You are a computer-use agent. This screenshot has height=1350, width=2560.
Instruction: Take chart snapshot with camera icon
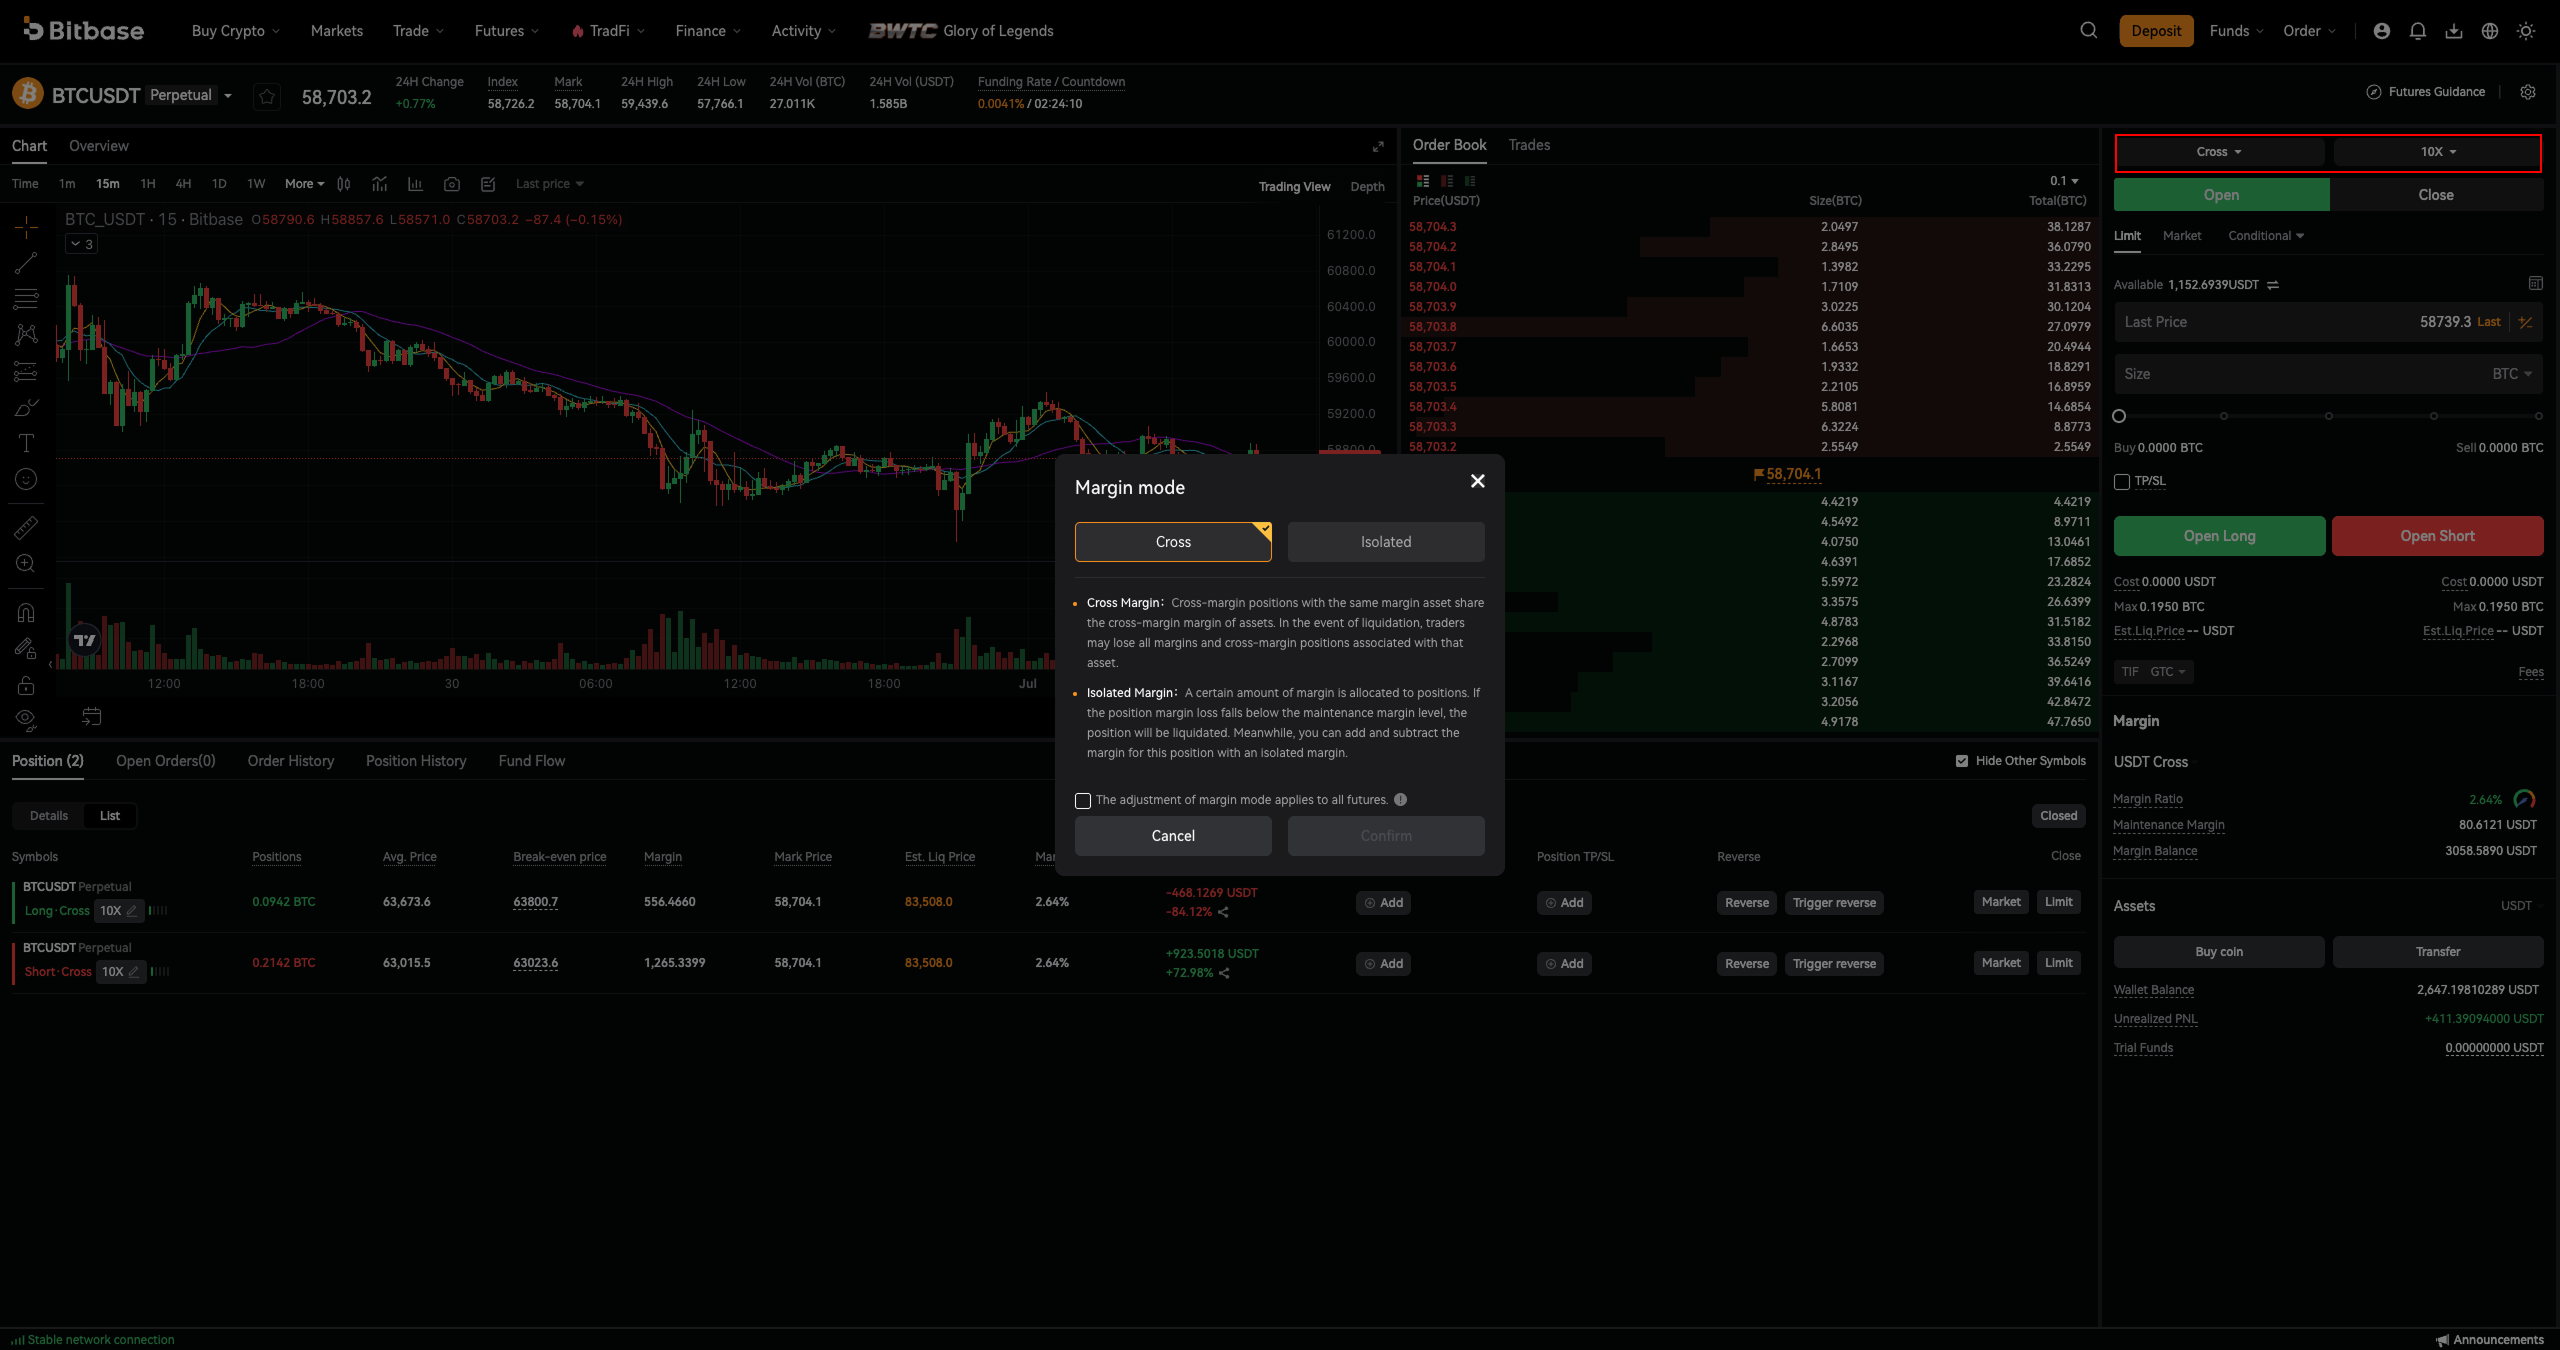(452, 184)
